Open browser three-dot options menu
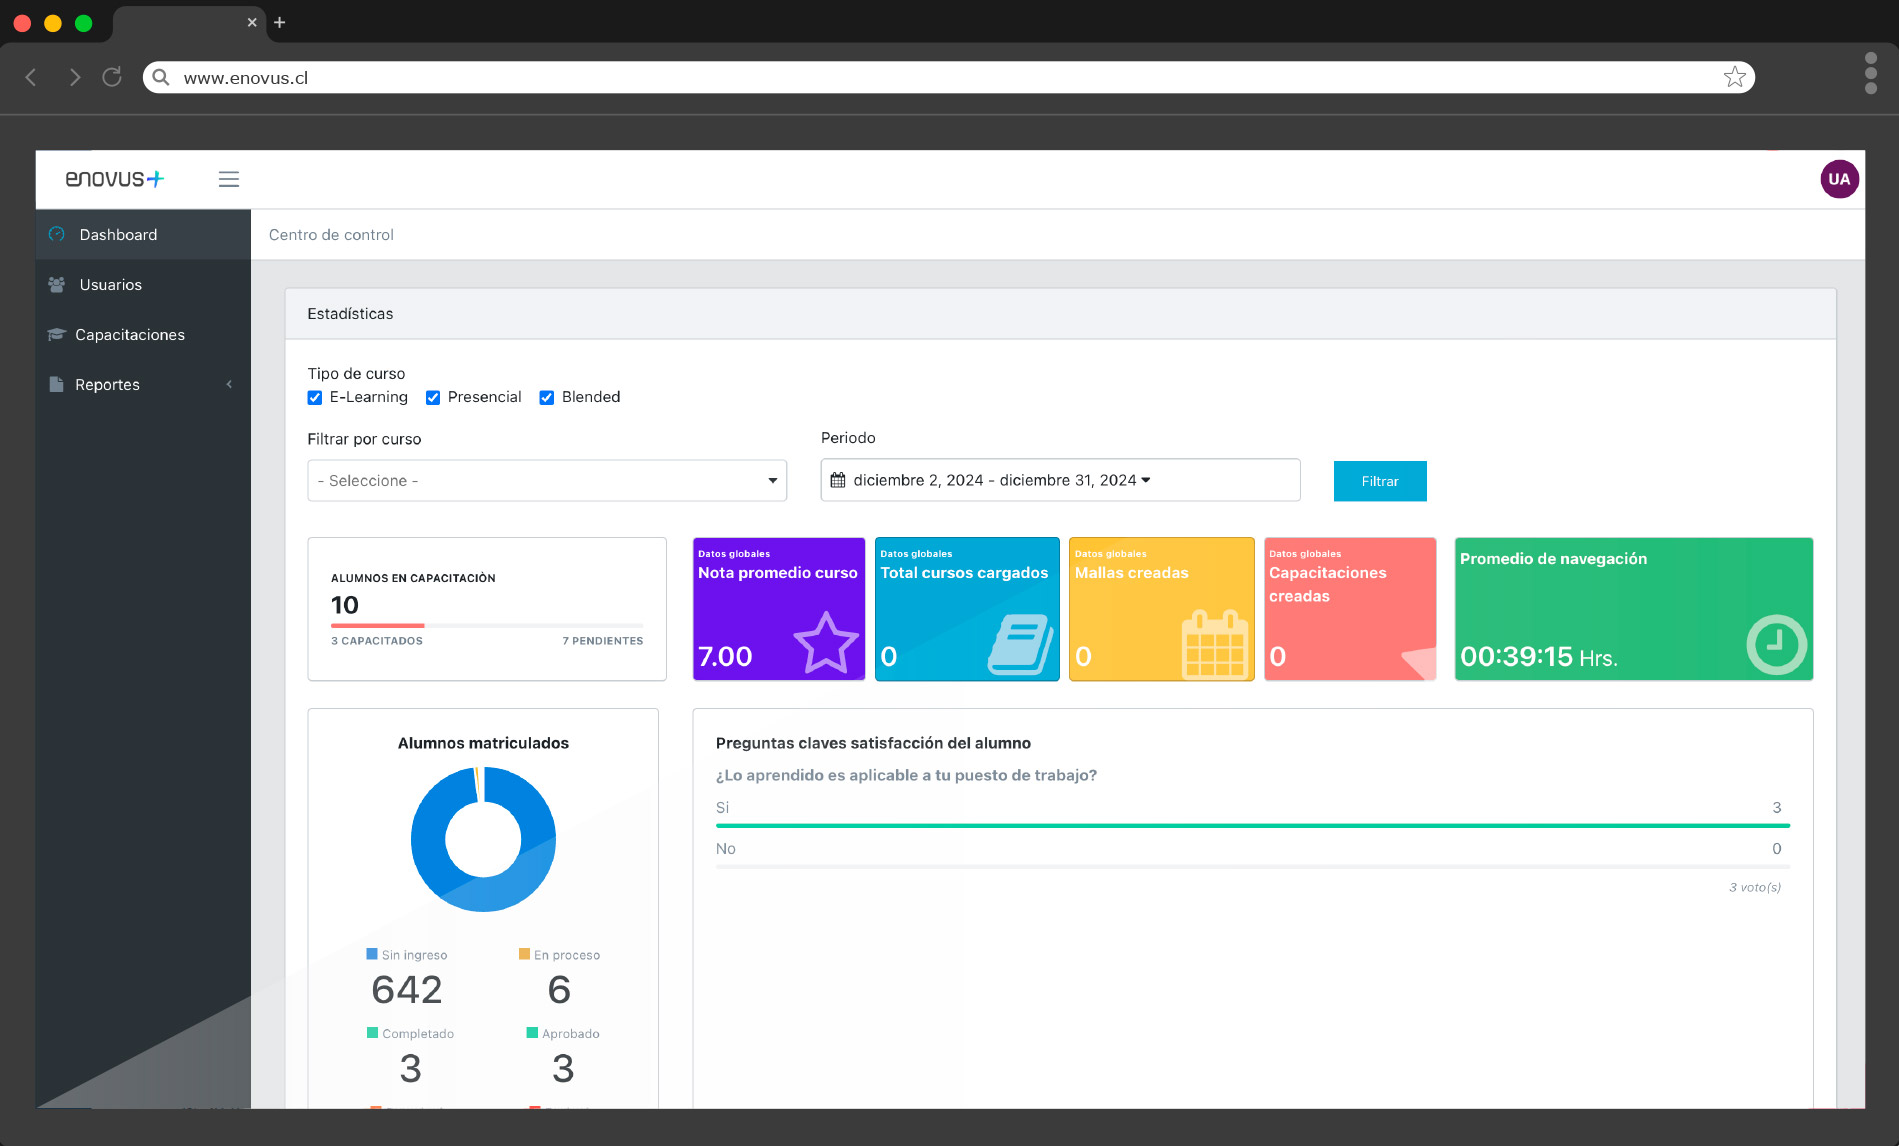 click(1870, 73)
